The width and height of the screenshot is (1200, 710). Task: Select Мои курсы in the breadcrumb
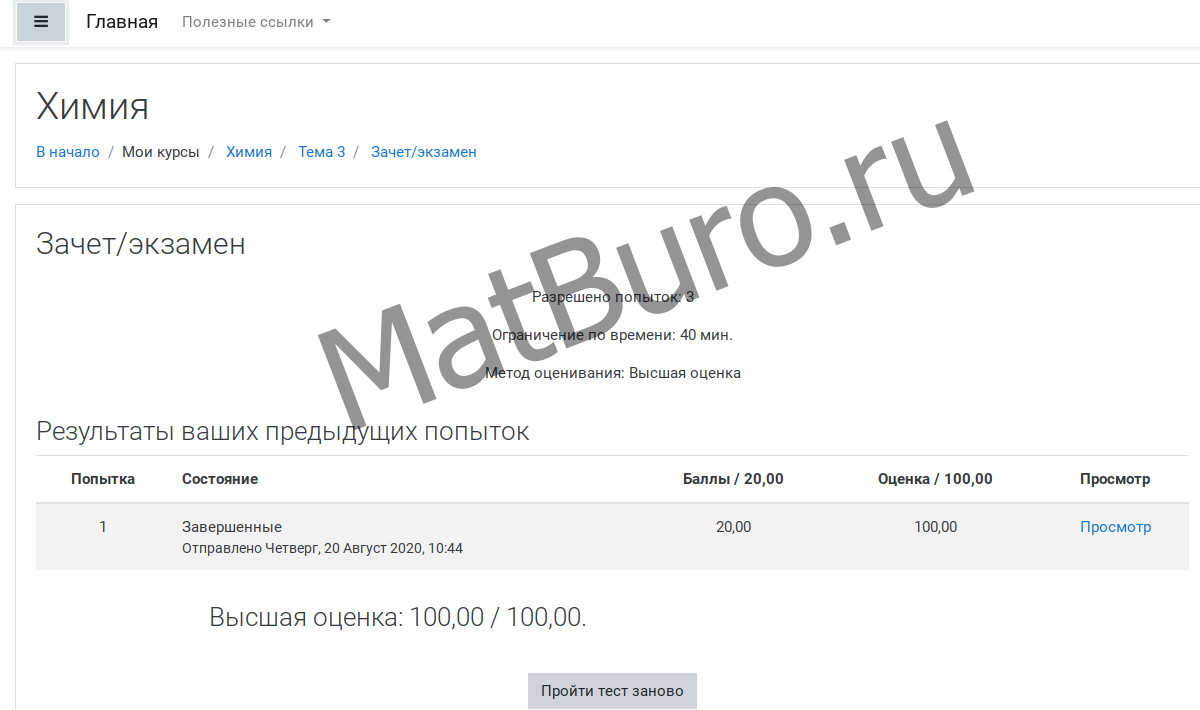pos(160,152)
